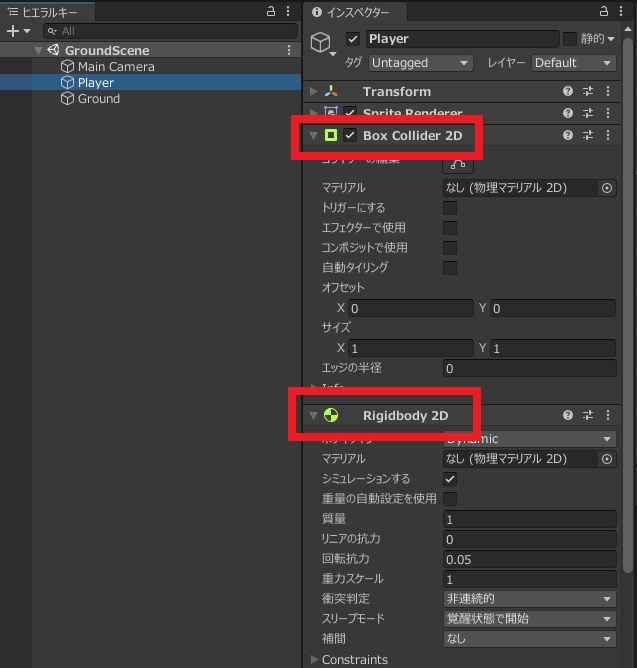Open the Untagged tag dropdown
The height and width of the screenshot is (668, 637).
point(421,63)
